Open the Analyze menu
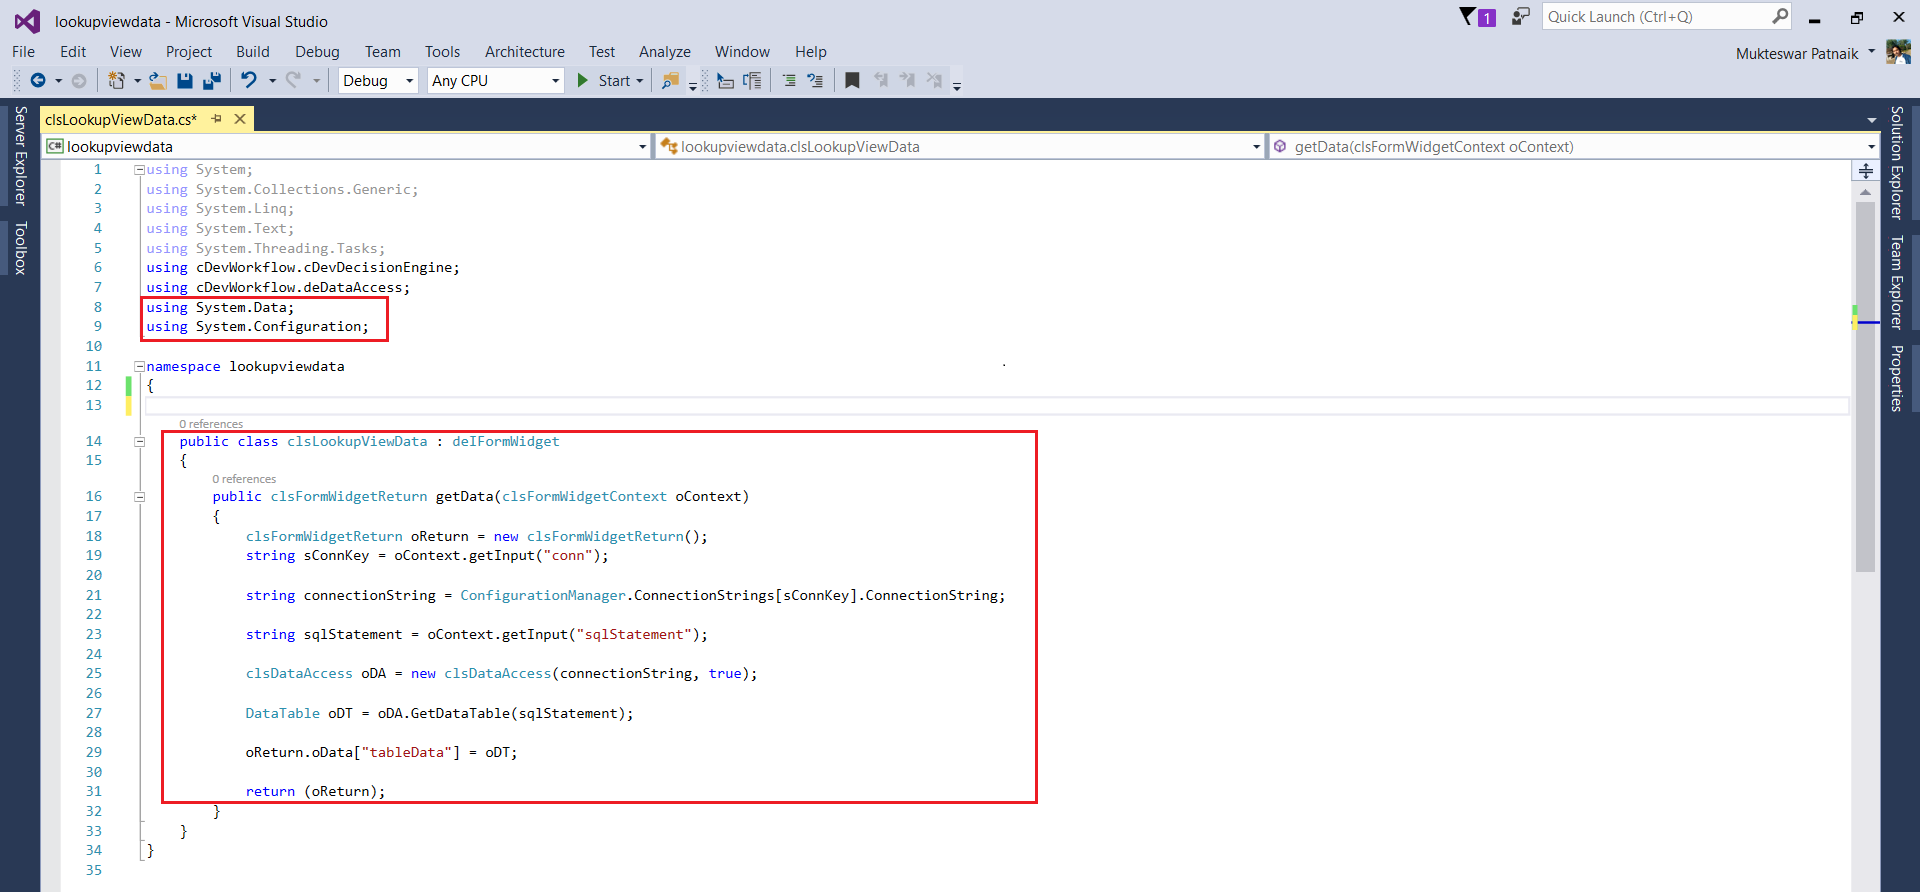Viewport: 1920px width, 892px height. coord(665,52)
